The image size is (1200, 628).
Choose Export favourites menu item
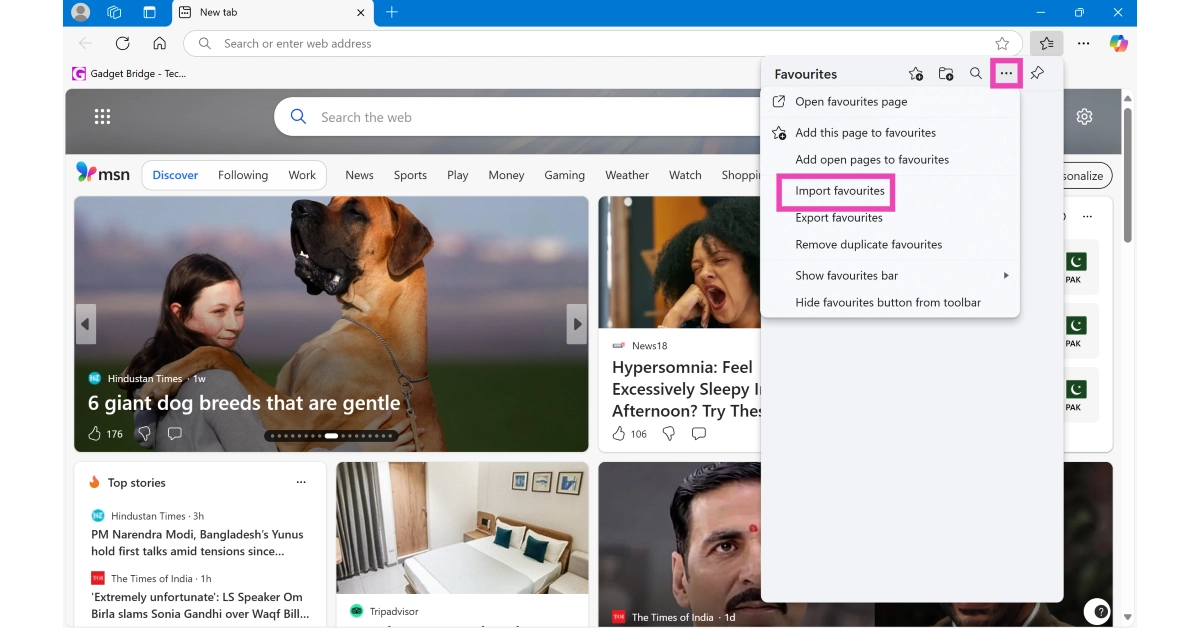pyautogui.click(x=838, y=217)
